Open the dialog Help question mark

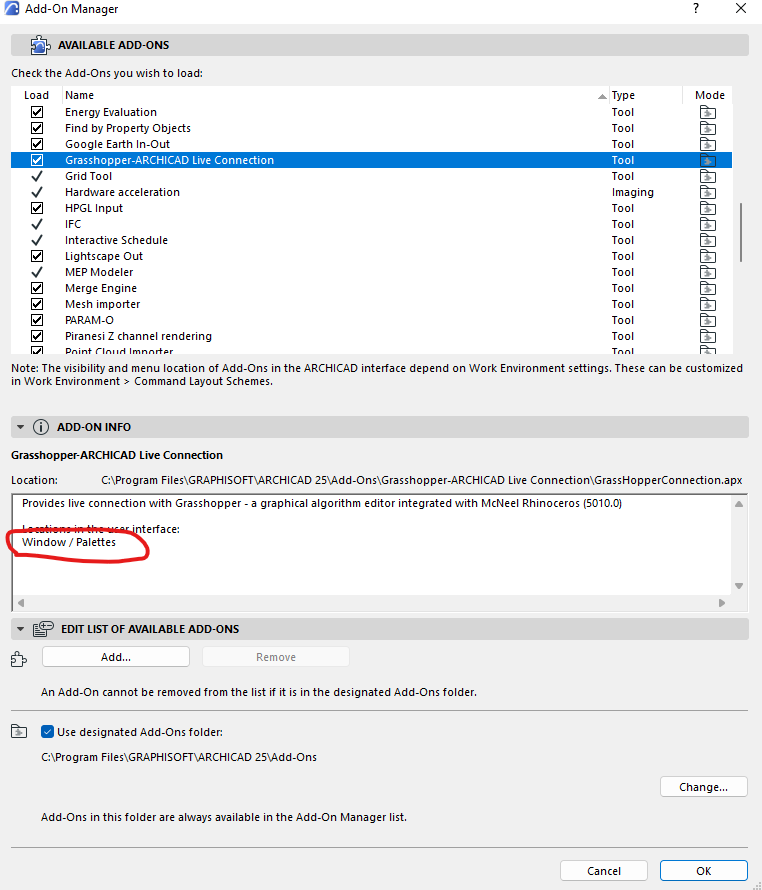695,9
